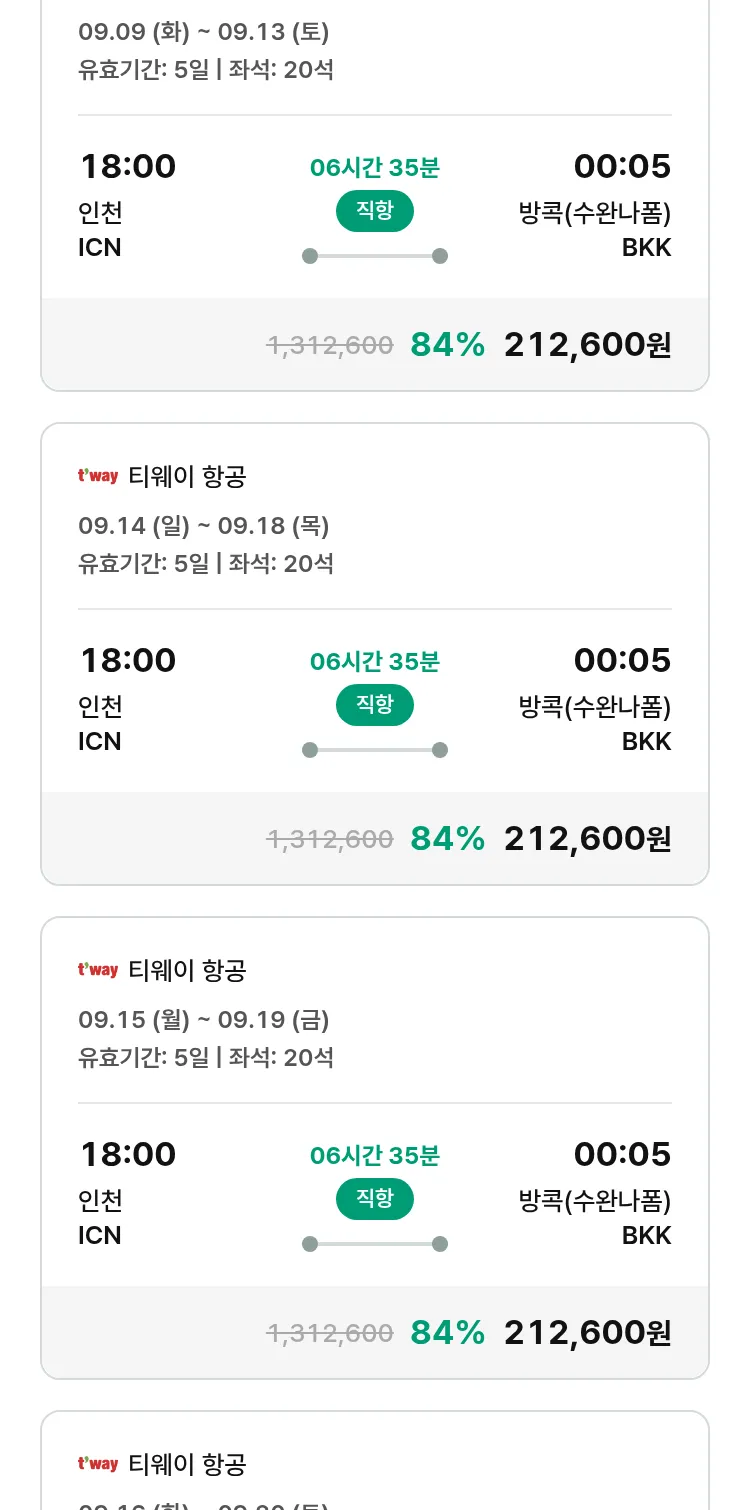Click route line graphic in the 09.15 card

tap(374, 1244)
